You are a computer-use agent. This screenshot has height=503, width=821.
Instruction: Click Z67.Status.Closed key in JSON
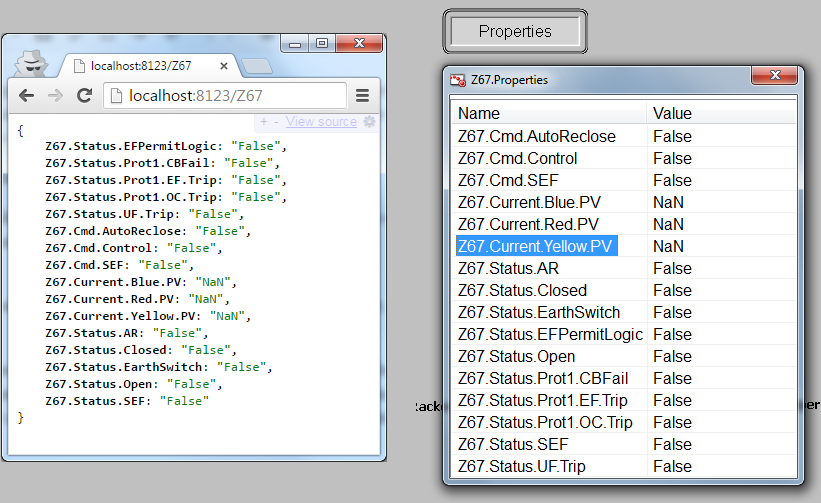point(105,350)
